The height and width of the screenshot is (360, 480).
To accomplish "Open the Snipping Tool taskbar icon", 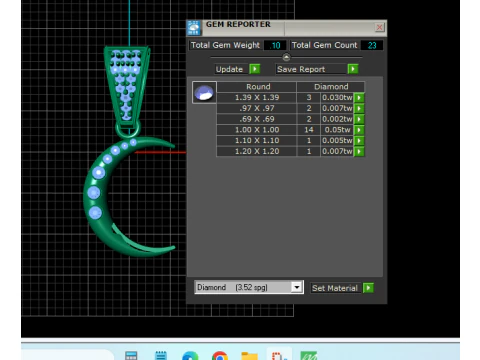I will [x=279, y=355].
